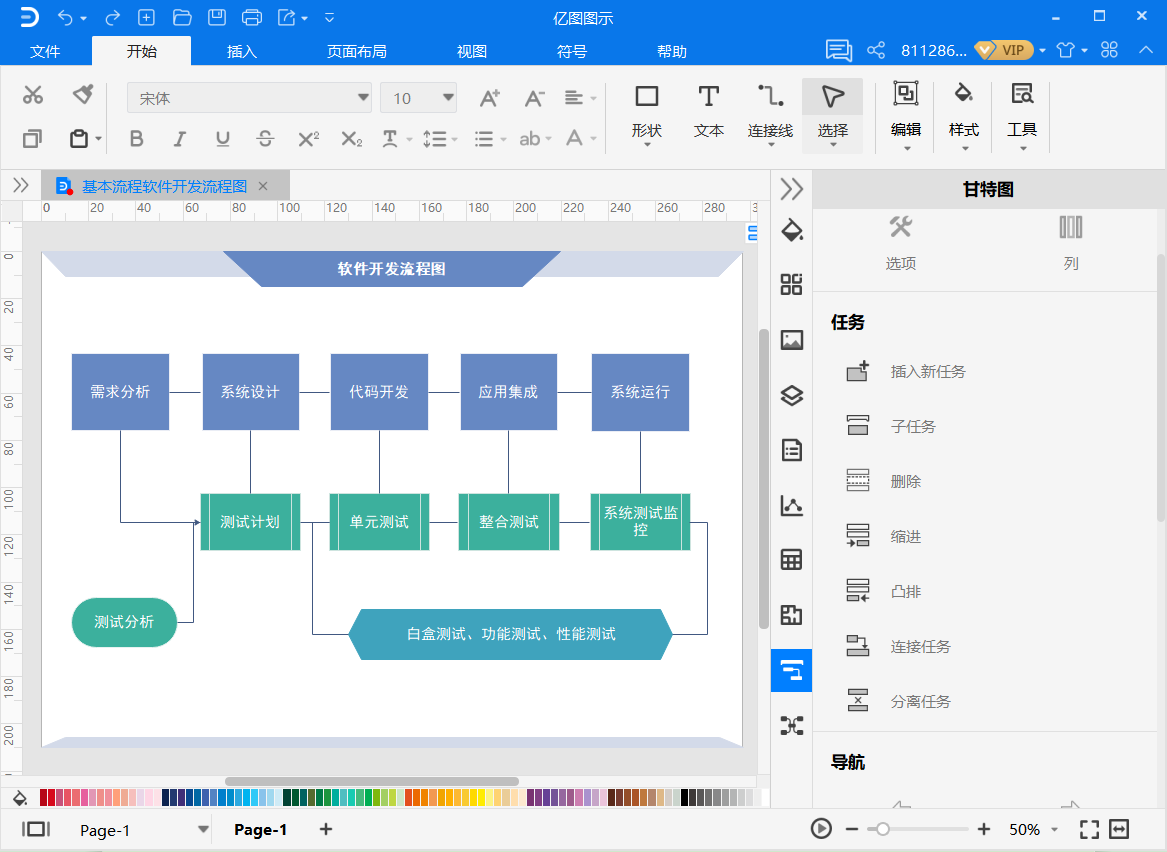Apply Underline formatting
Image resolution: width=1167 pixels, height=852 pixels.
(223, 138)
